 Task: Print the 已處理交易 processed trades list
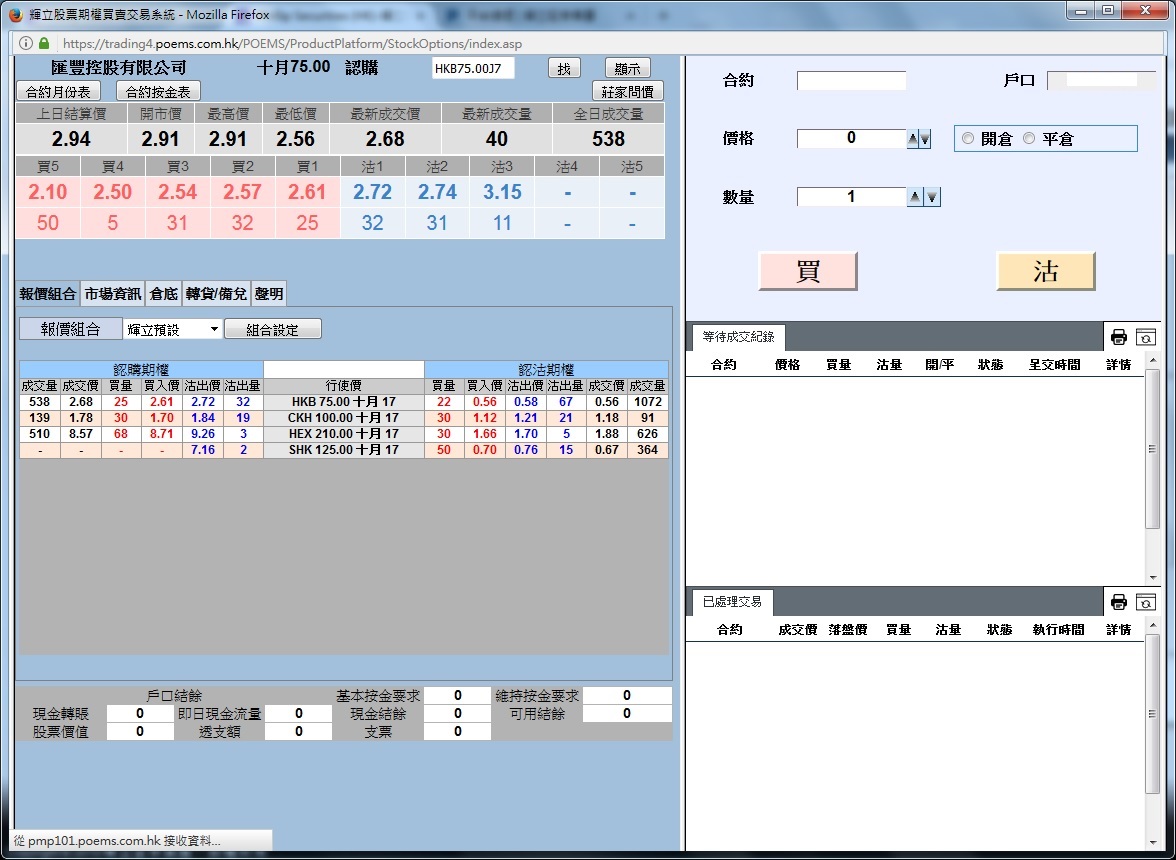pyautogui.click(x=1119, y=602)
